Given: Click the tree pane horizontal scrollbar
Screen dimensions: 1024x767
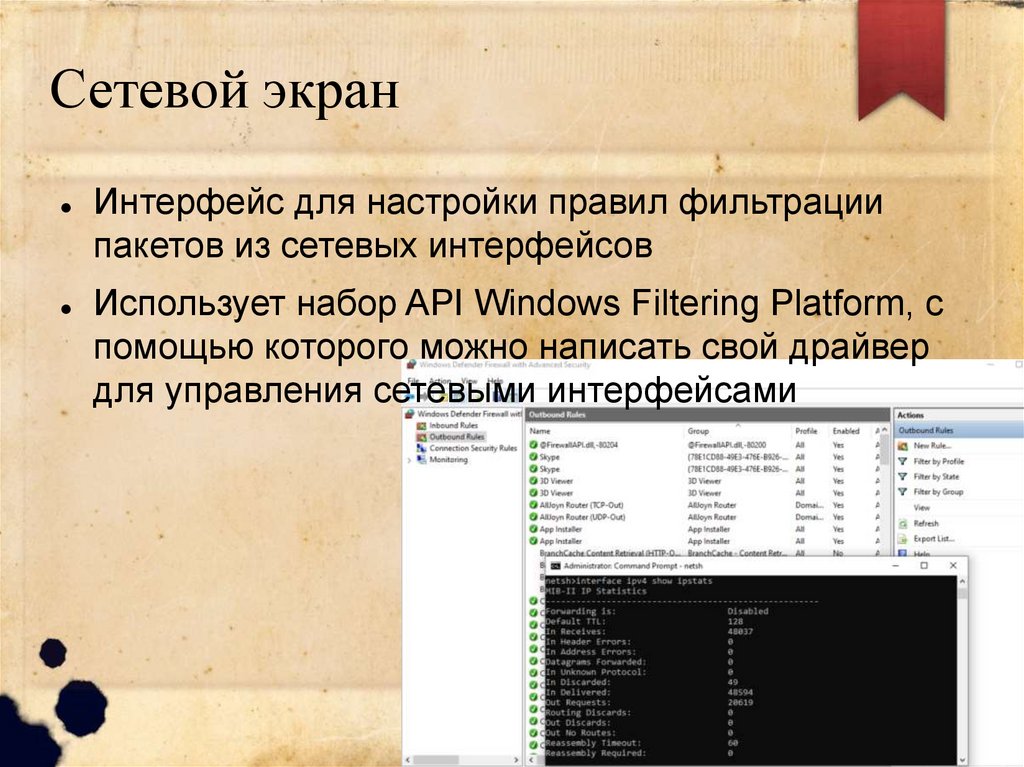Looking at the screenshot, I should point(461,760).
